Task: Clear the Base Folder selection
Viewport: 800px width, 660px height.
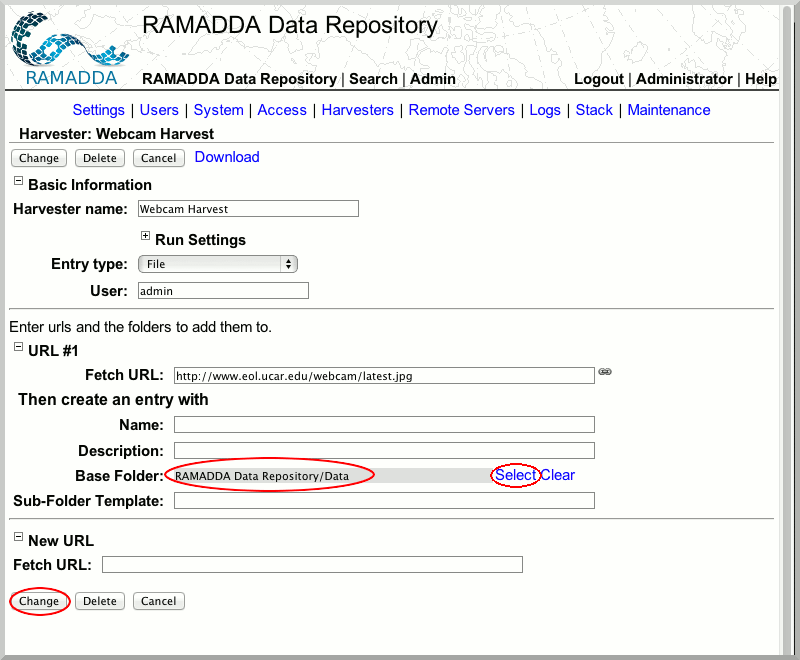Action: click(558, 475)
